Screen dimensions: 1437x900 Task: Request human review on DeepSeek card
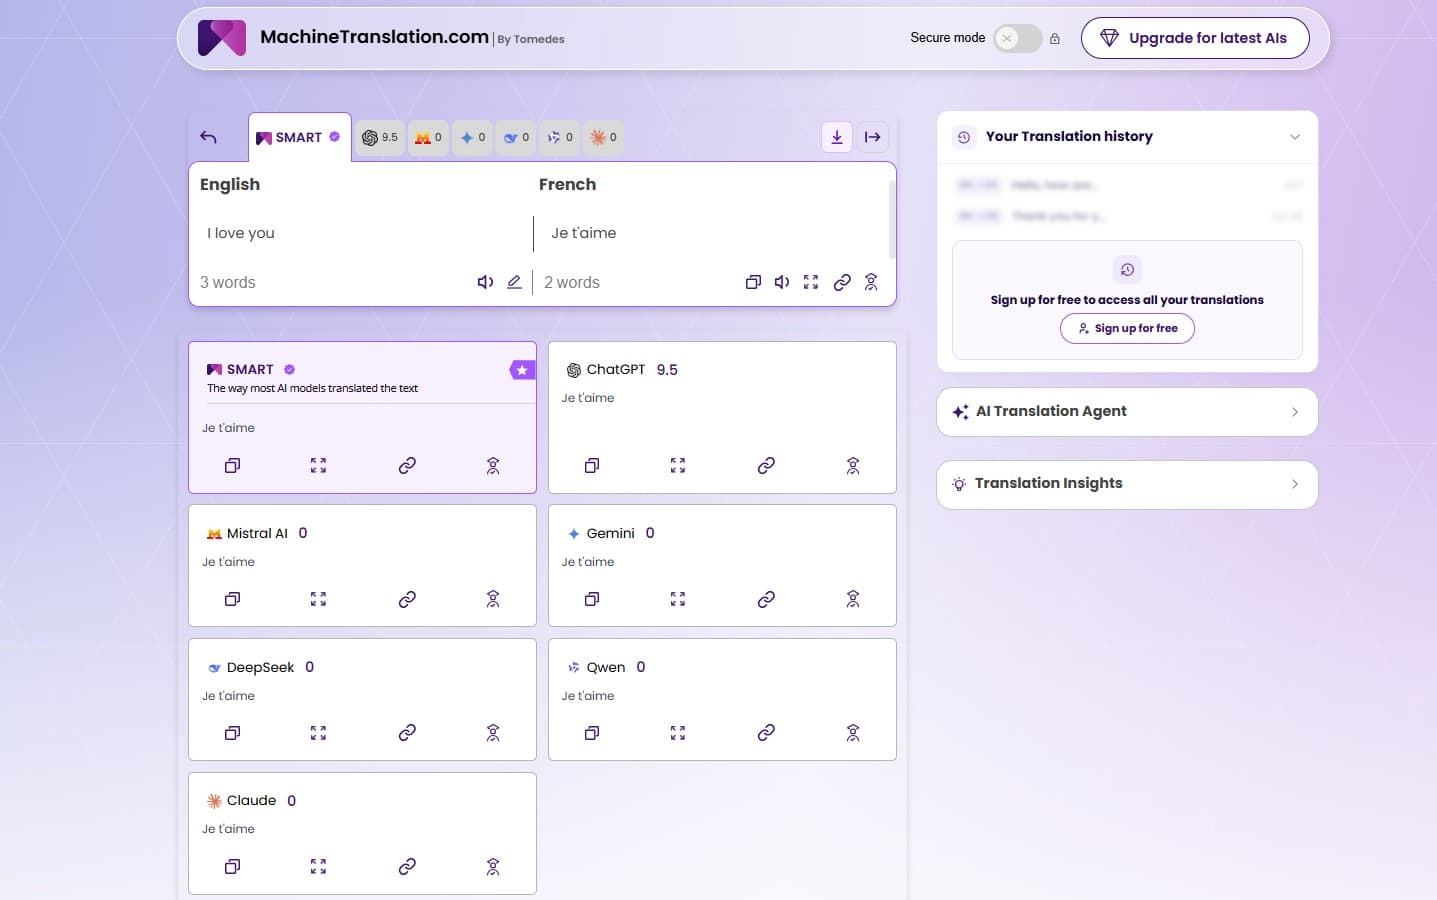coord(493,733)
